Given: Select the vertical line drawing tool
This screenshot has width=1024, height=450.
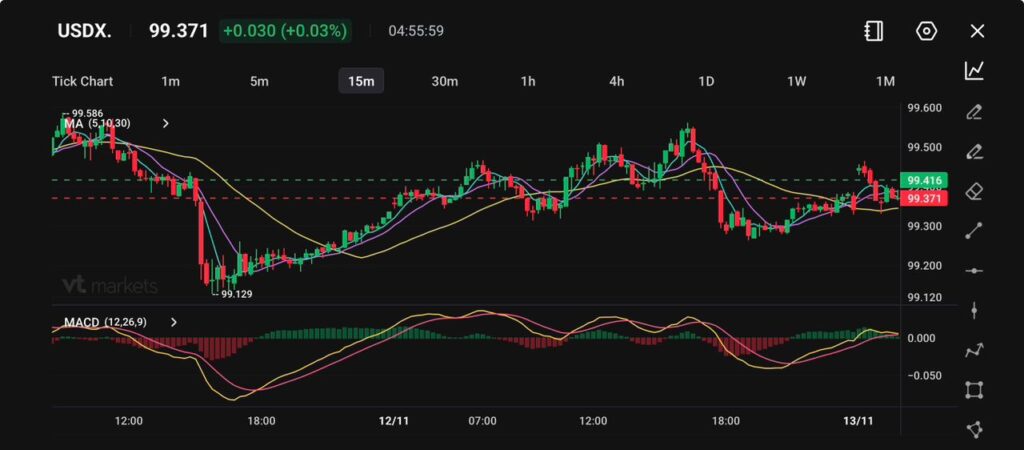Looking at the screenshot, I should (x=974, y=310).
